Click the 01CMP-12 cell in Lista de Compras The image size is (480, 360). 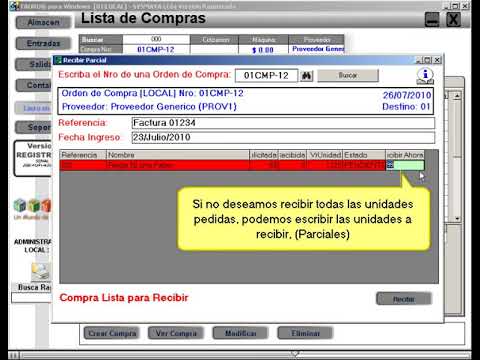(156, 49)
